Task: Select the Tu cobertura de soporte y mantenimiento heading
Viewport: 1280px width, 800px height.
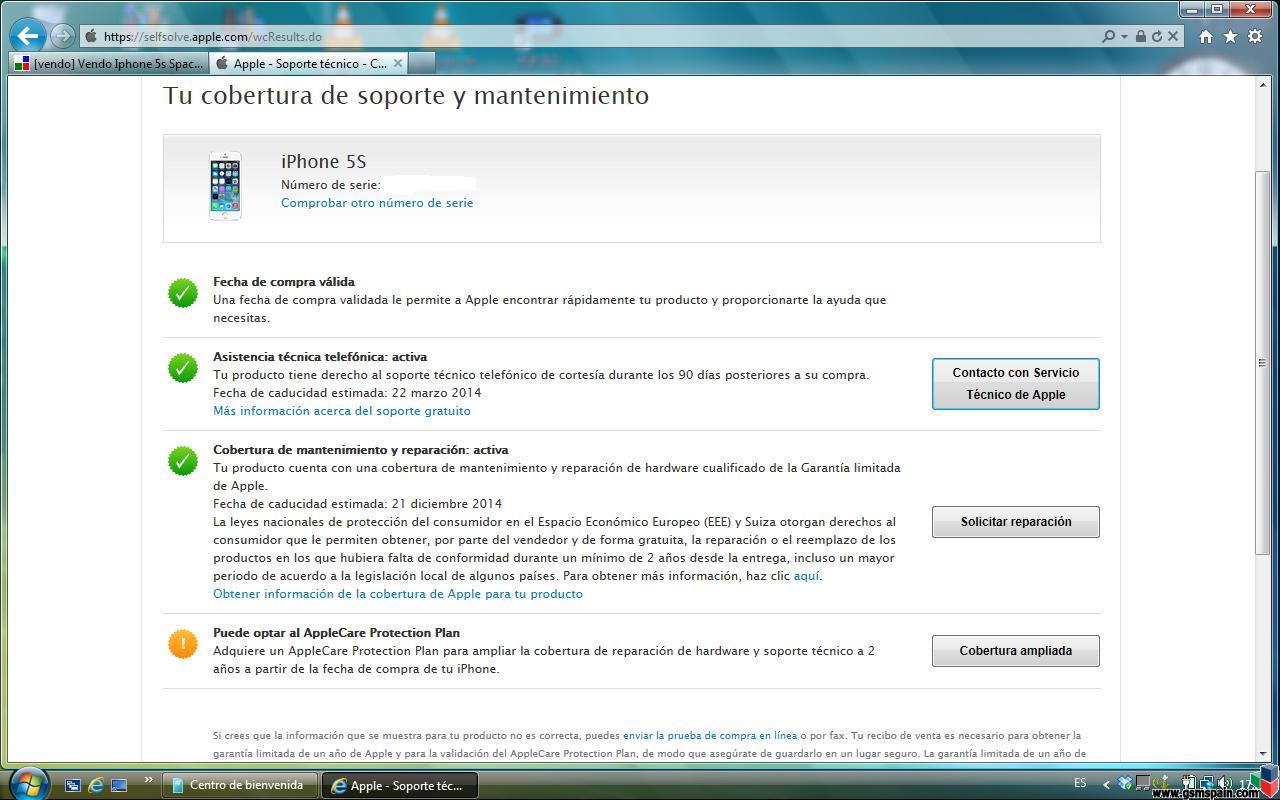Action: (406, 96)
